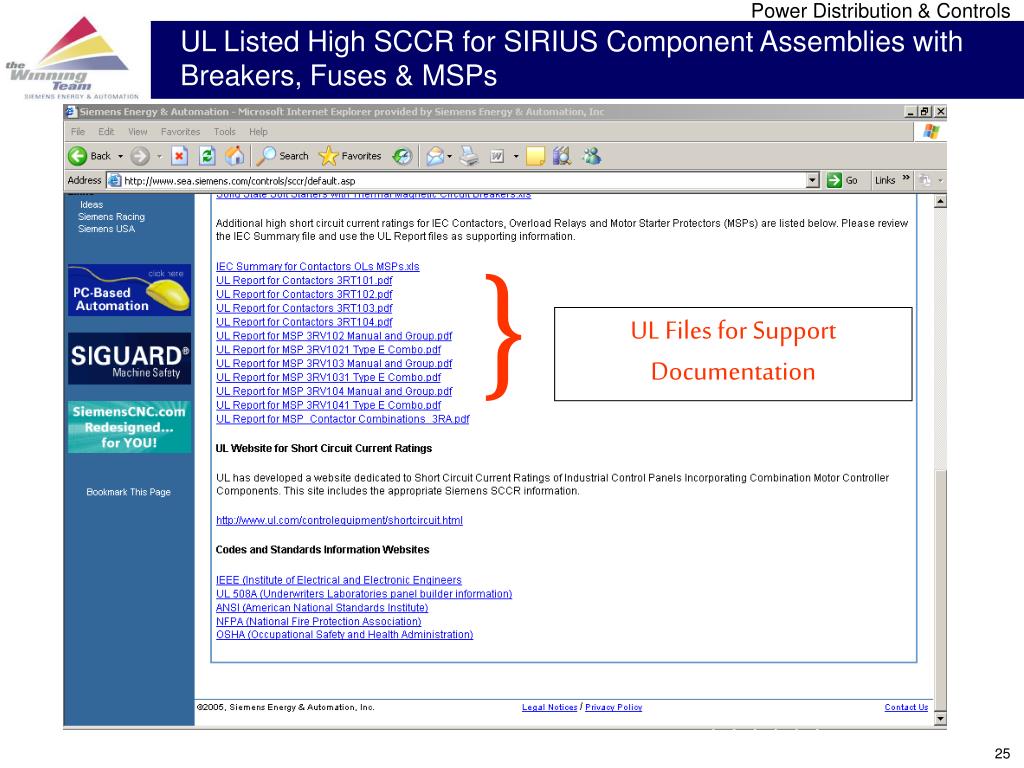The image size is (1024, 768).
Task: Open UL Report for MSP 3RV1041 Type E Combo.pdf
Action: pos(328,405)
